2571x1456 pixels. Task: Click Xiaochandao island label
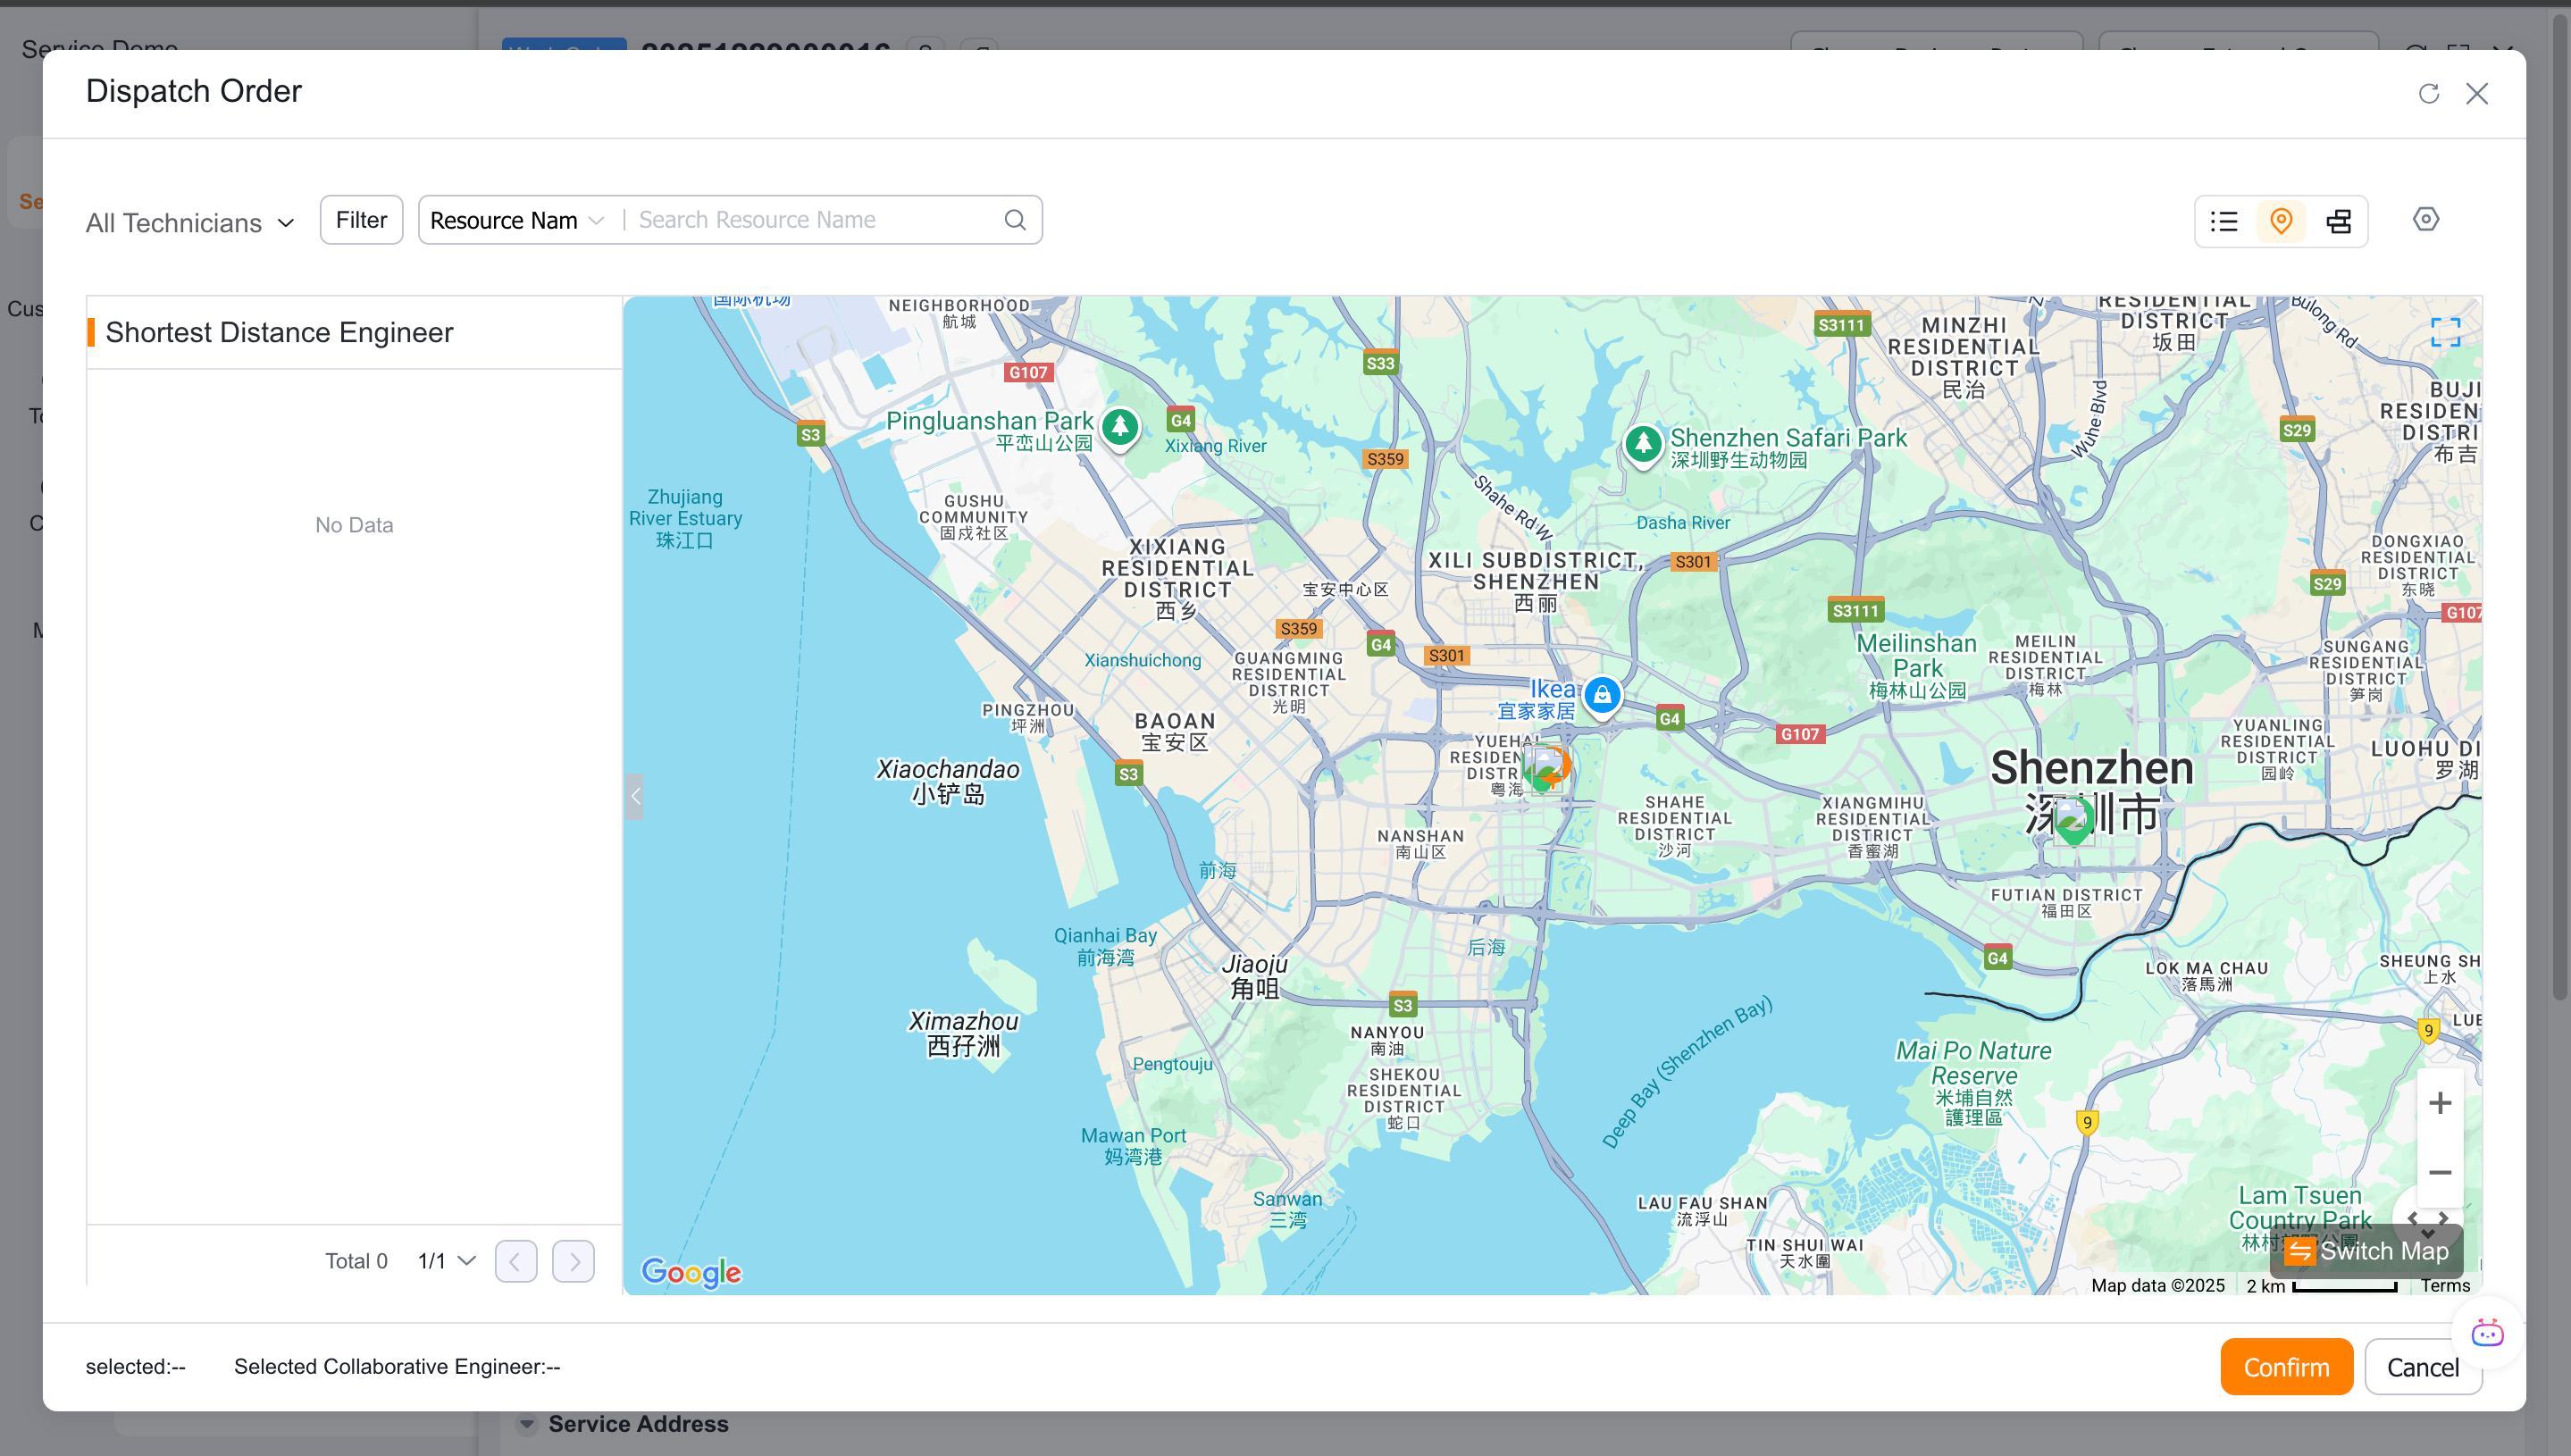948,781
